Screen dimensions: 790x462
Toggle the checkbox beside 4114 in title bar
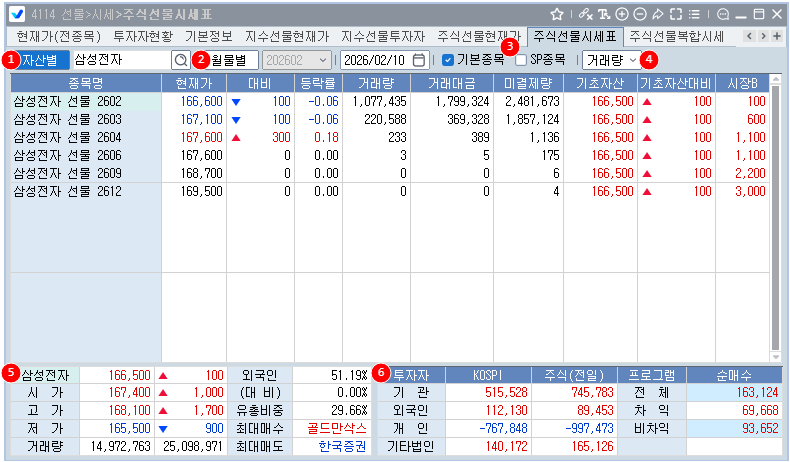click(17, 14)
